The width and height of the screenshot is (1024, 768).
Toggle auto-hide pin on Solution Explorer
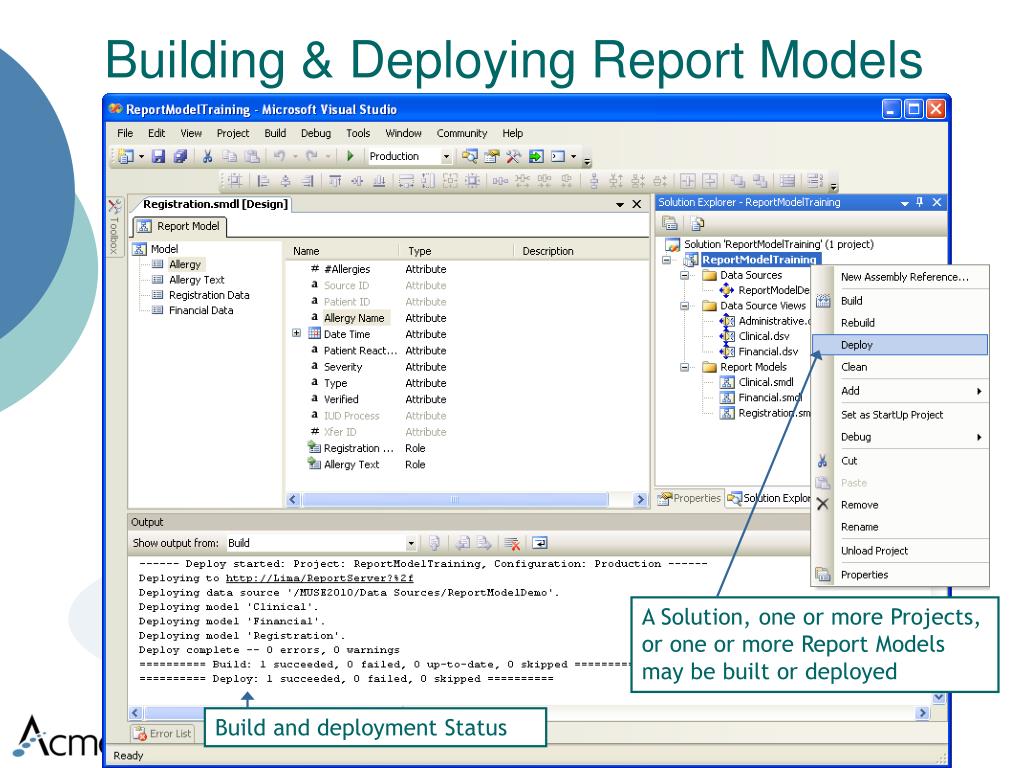tap(919, 203)
